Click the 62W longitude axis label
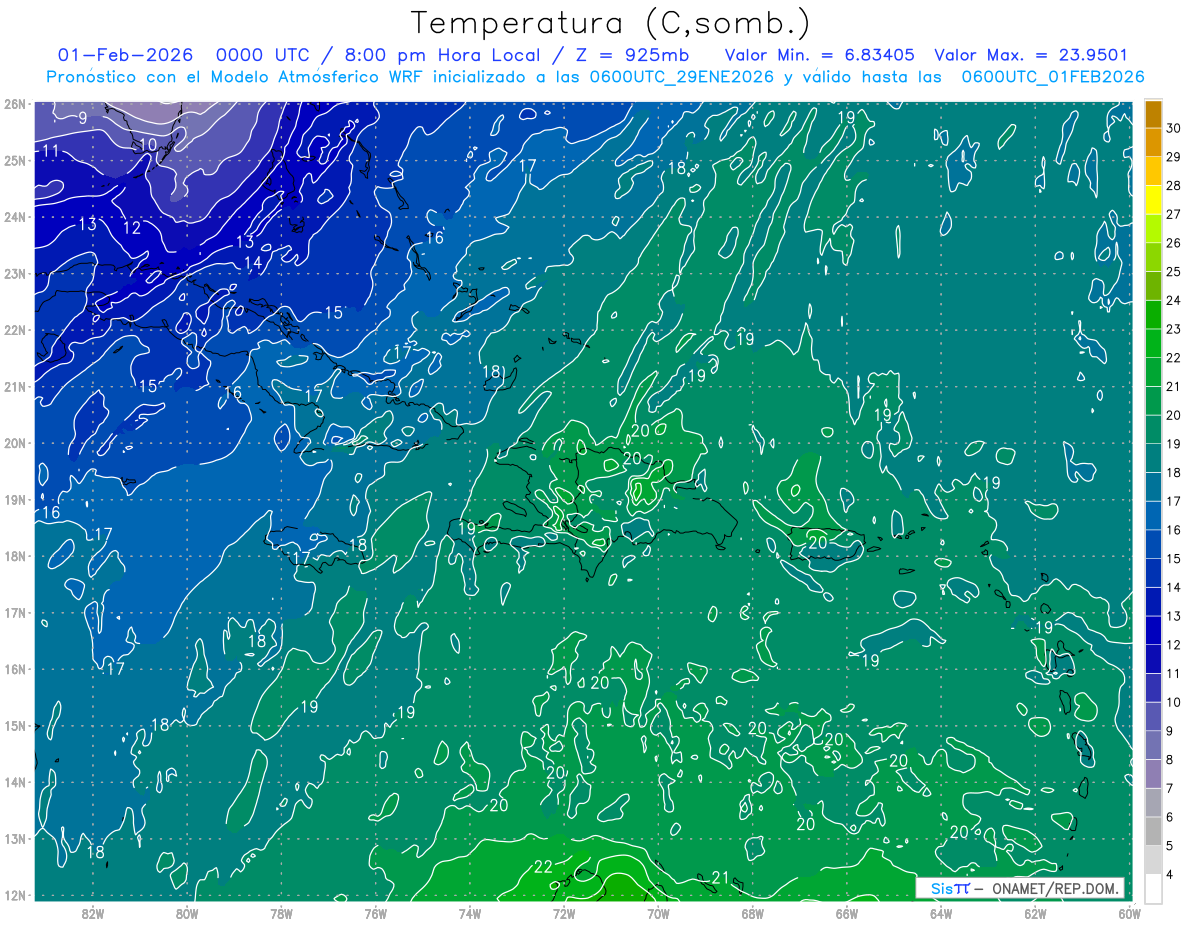This screenshot has width=1200, height=927. 1035,913
